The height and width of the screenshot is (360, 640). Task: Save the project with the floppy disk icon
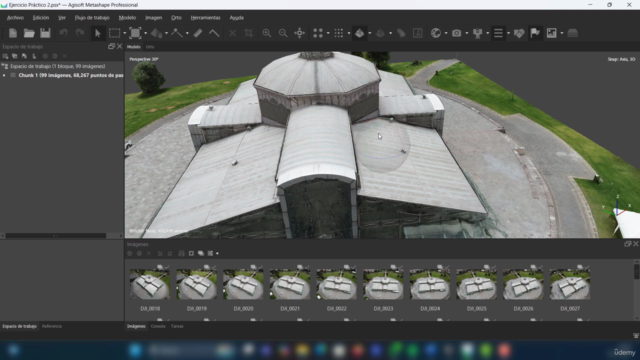click(45, 33)
